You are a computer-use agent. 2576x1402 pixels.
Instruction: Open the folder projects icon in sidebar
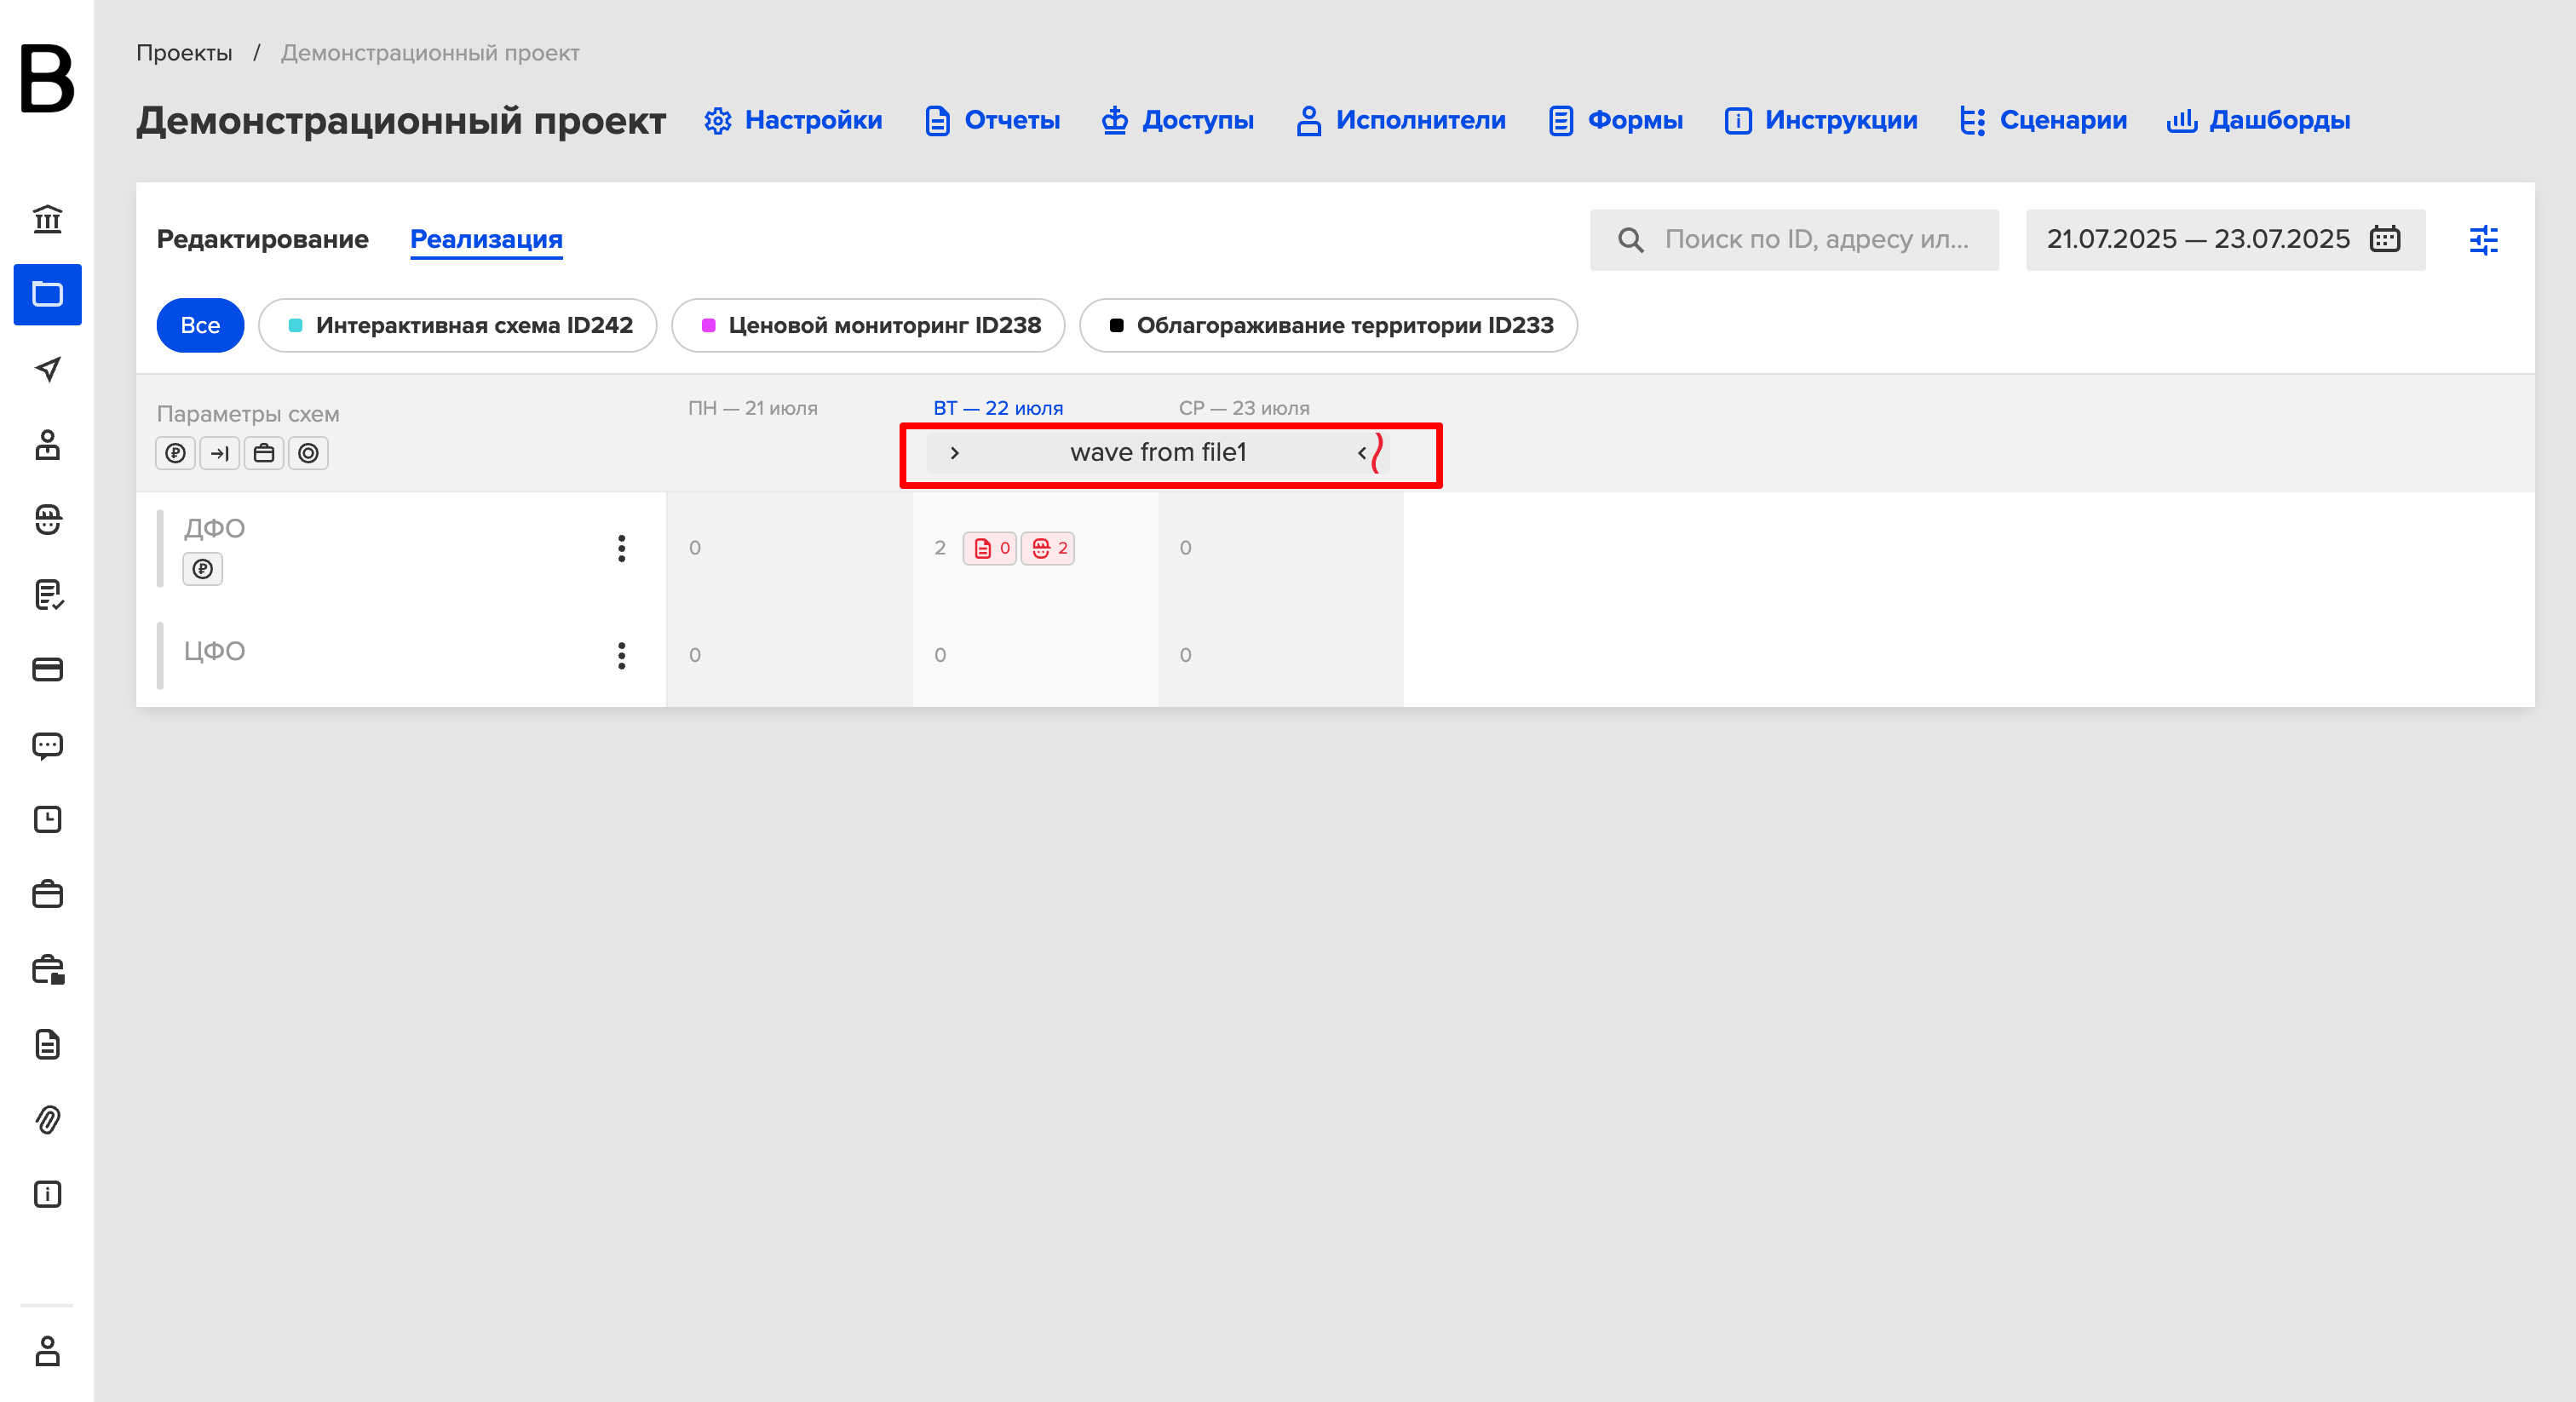point(47,294)
